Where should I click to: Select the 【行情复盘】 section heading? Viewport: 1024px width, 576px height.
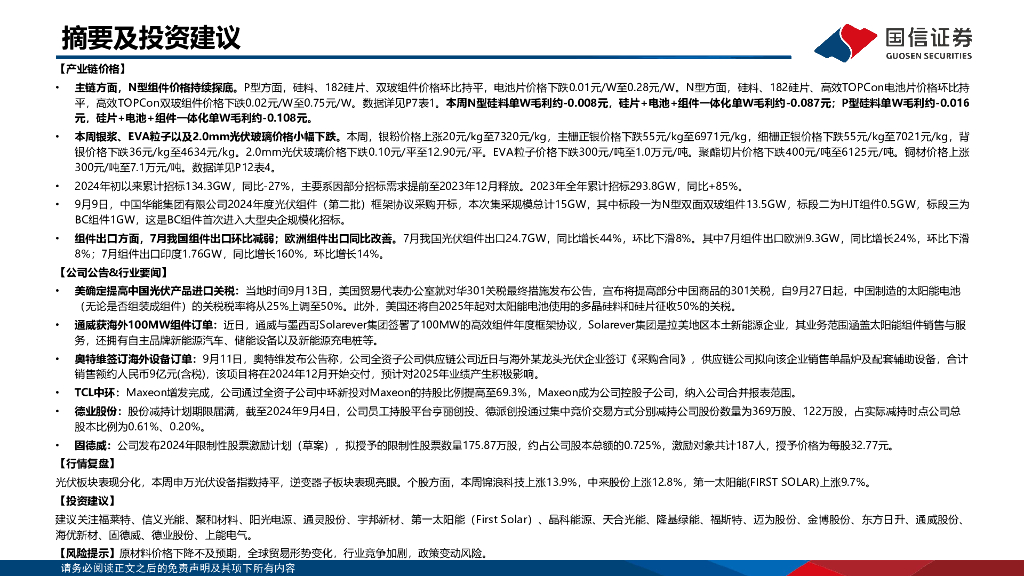click(x=86, y=464)
